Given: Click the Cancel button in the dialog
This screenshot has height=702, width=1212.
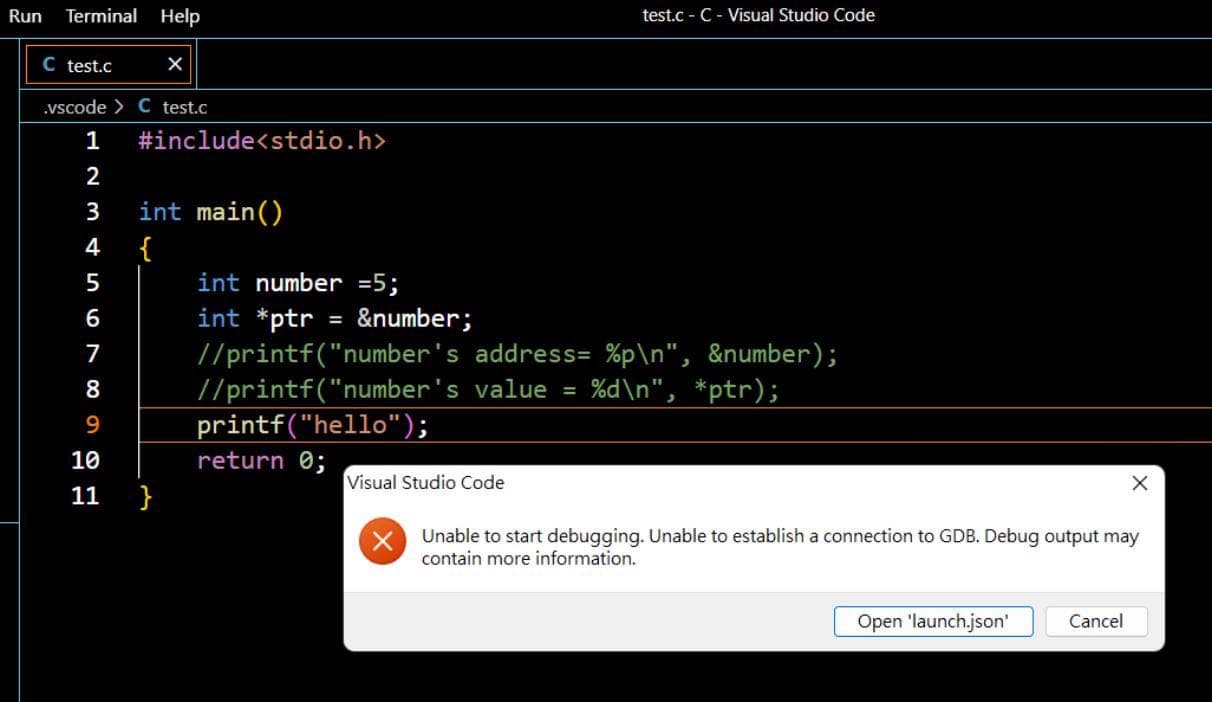Looking at the screenshot, I should tap(1096, 621).
